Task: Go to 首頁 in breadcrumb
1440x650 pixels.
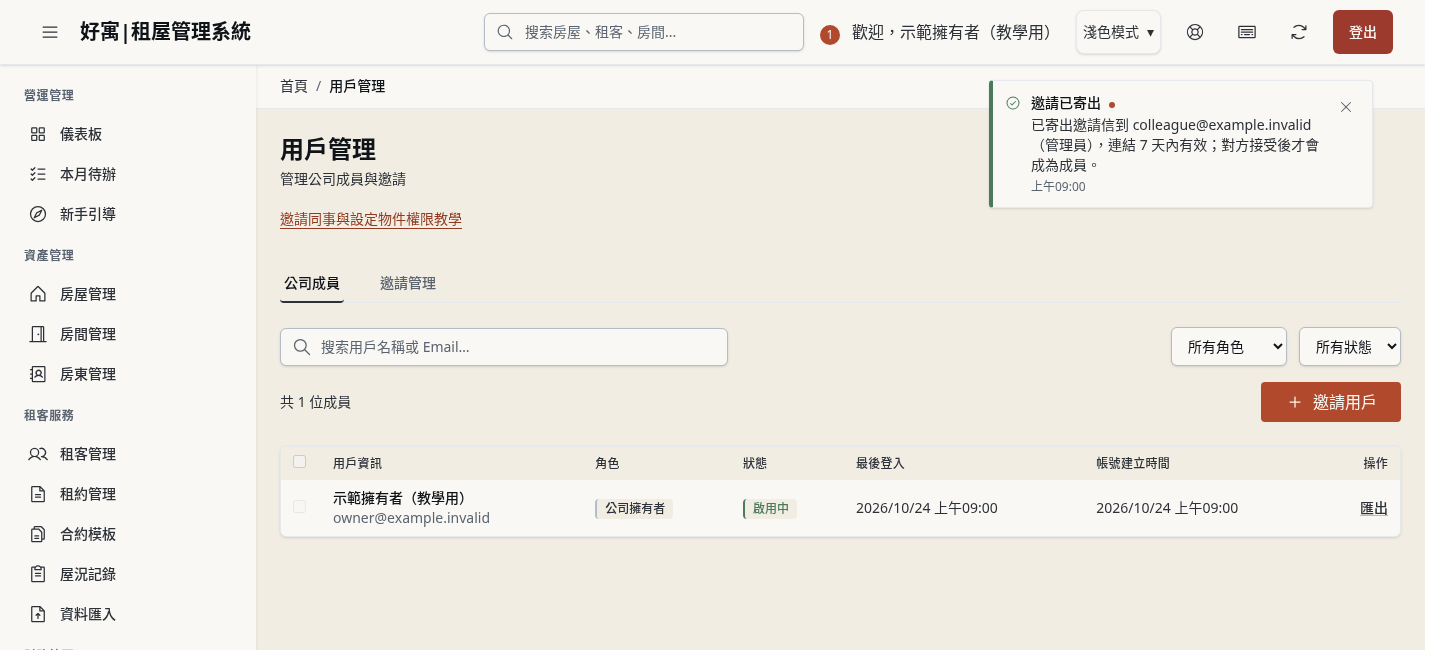Action: (x=294, y=86)
